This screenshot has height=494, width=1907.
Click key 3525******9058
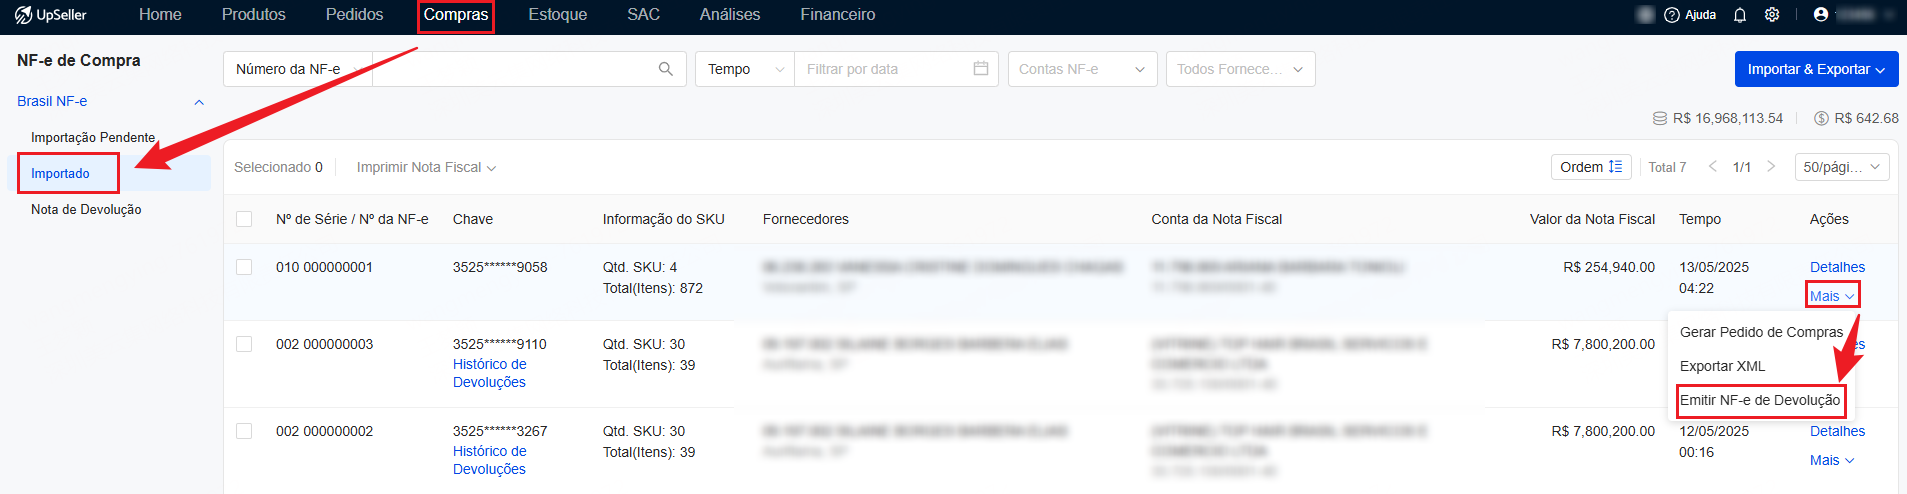500,267
